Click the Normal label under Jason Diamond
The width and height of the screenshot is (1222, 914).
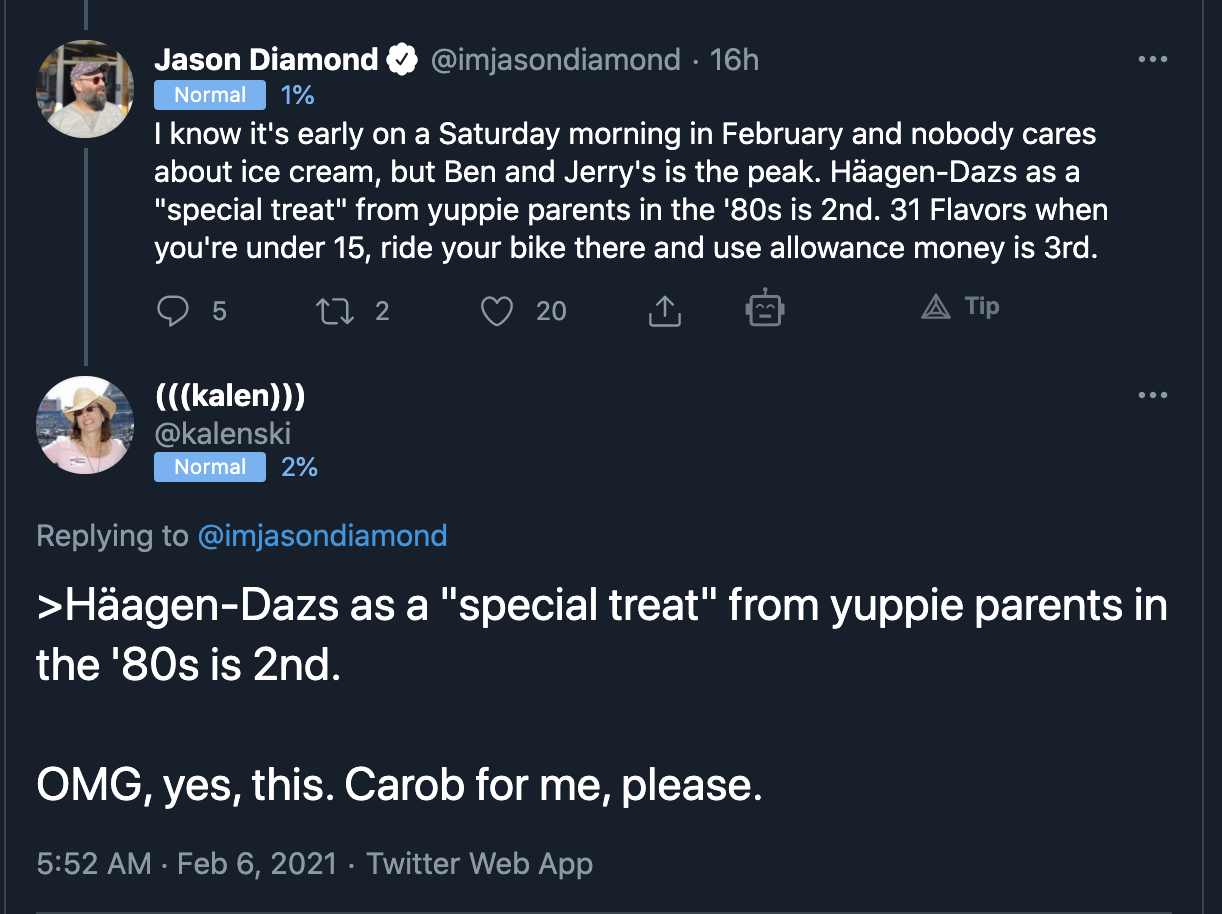click(210, 95)
